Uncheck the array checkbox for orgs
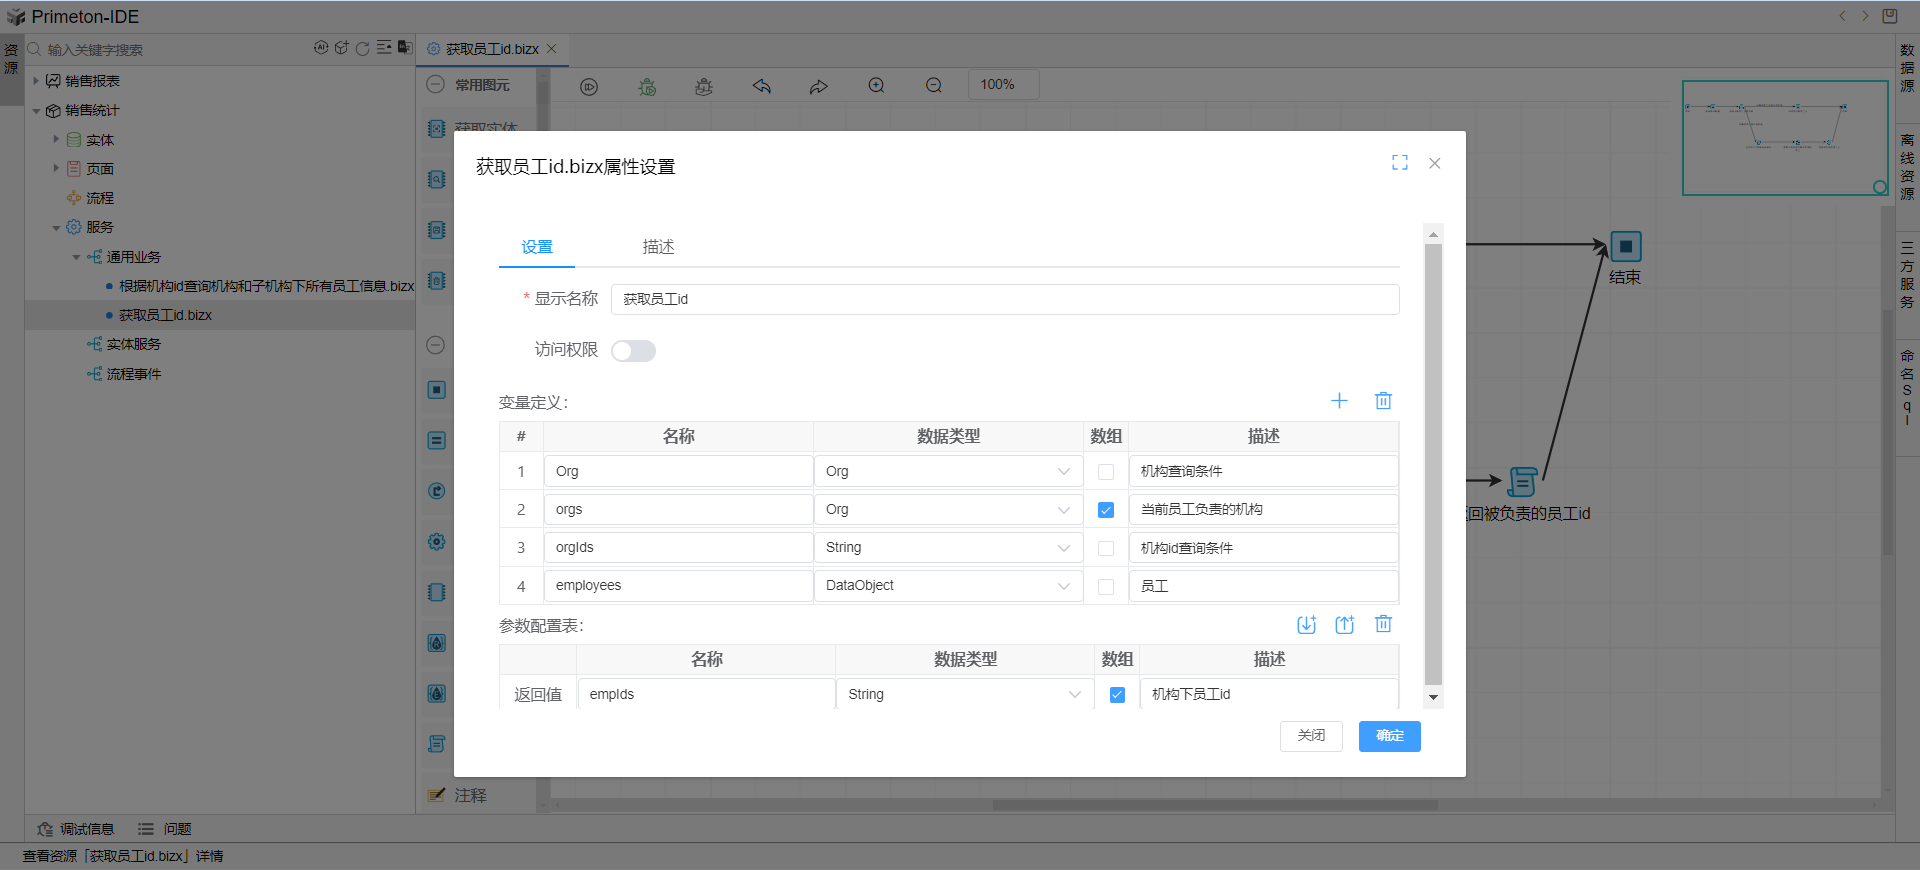 click(1106, 510)
